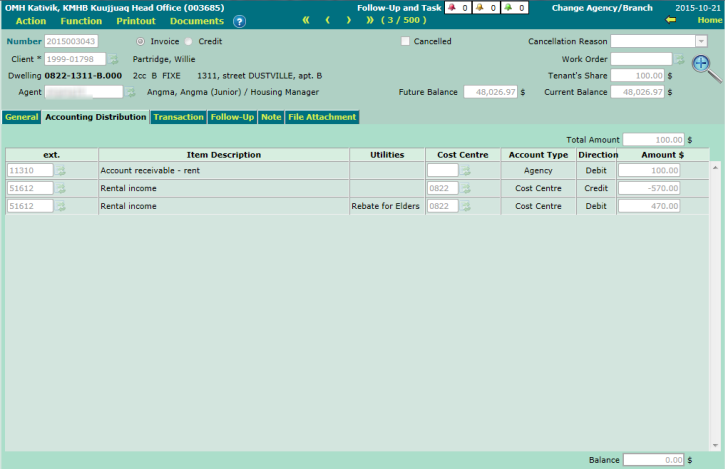725x469 pixels.
Task: Go to next record with single right arrow
Action: point(348,21)
